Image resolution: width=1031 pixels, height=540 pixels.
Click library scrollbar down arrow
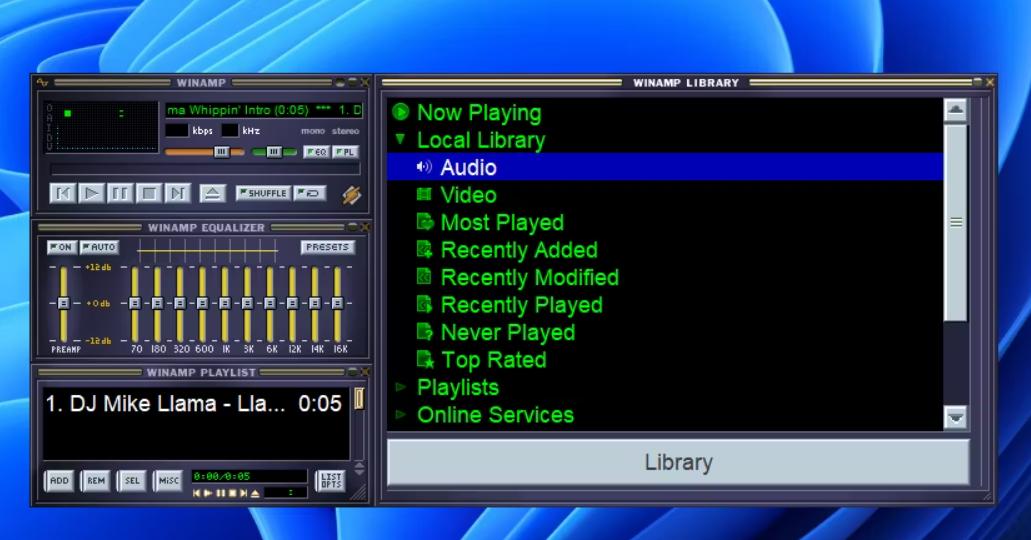tap(955, 417)
